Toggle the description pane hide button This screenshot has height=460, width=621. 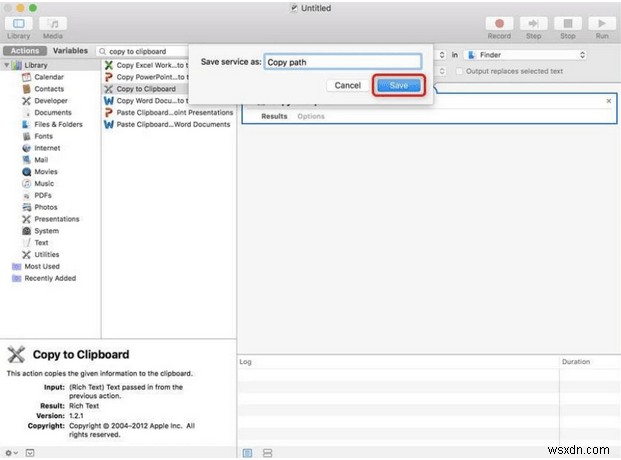30,453
